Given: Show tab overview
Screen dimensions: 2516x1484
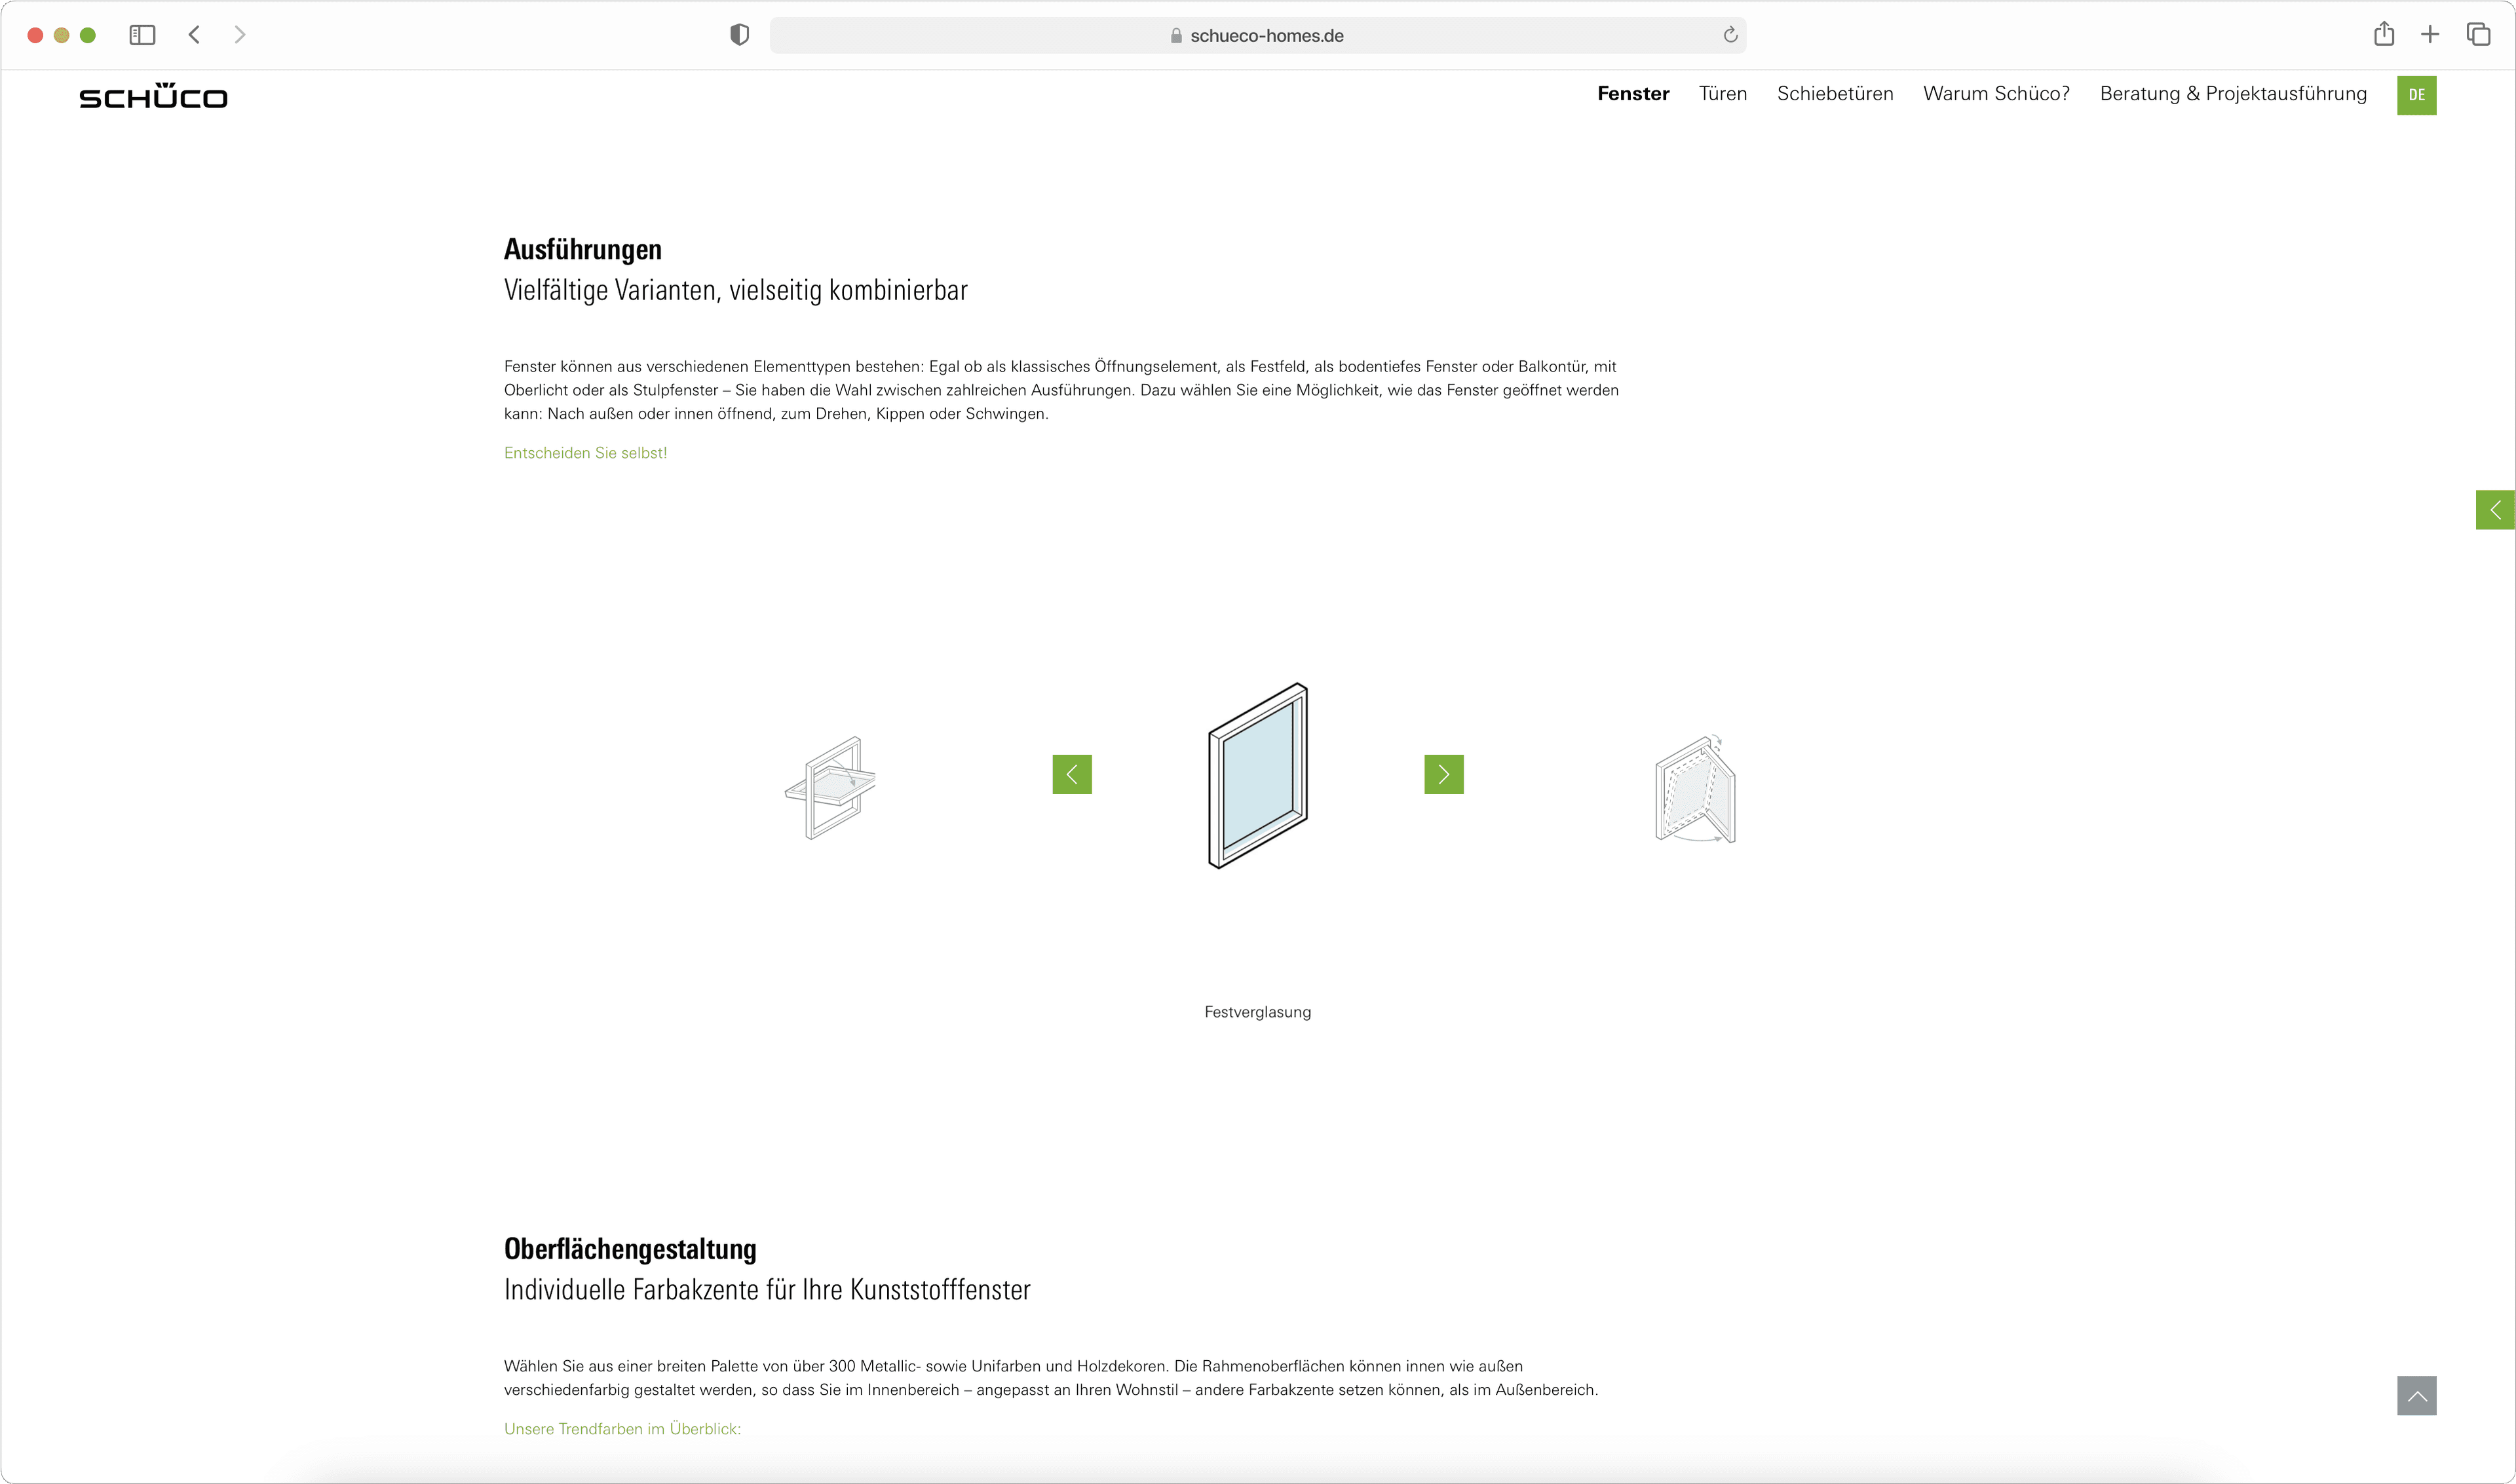Looking at the screenshot, I should click(x=2478, y=35).
